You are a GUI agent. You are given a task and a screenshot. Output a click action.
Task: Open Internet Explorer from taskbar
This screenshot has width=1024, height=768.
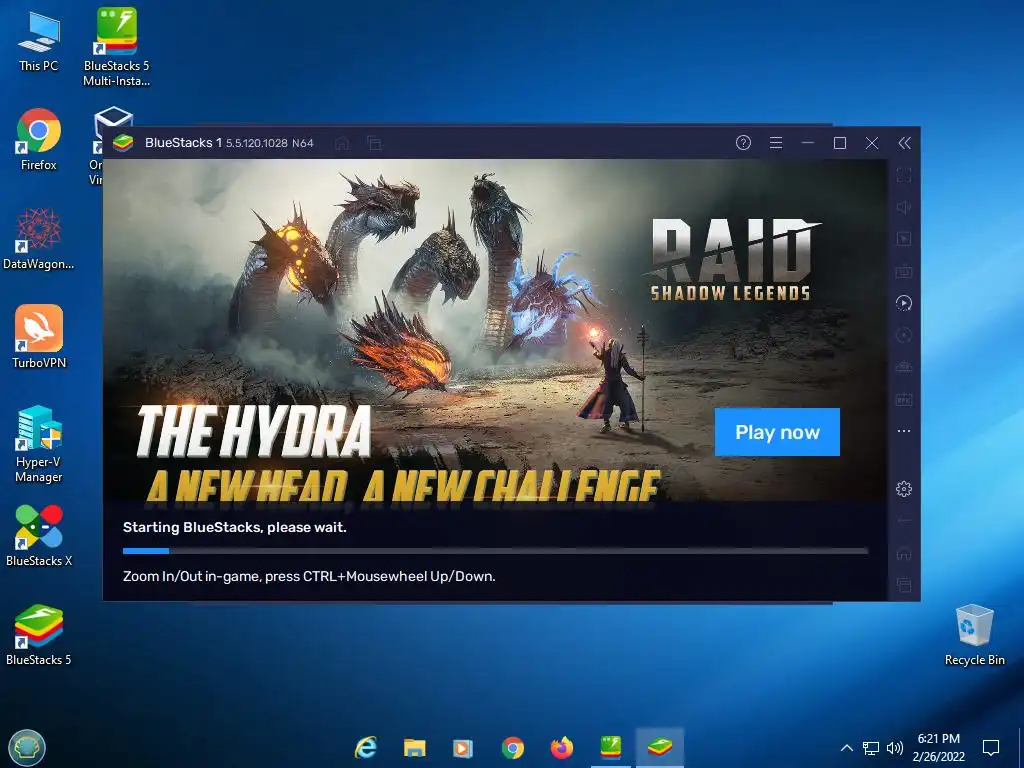click(x=366, y=747)
